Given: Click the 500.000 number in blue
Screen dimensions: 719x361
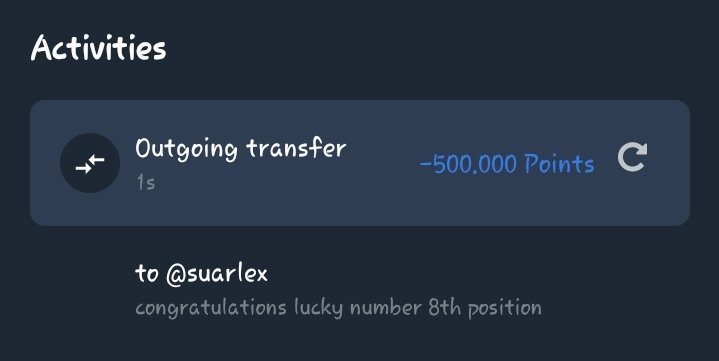Looking at the screenshot, I should 475,164.
